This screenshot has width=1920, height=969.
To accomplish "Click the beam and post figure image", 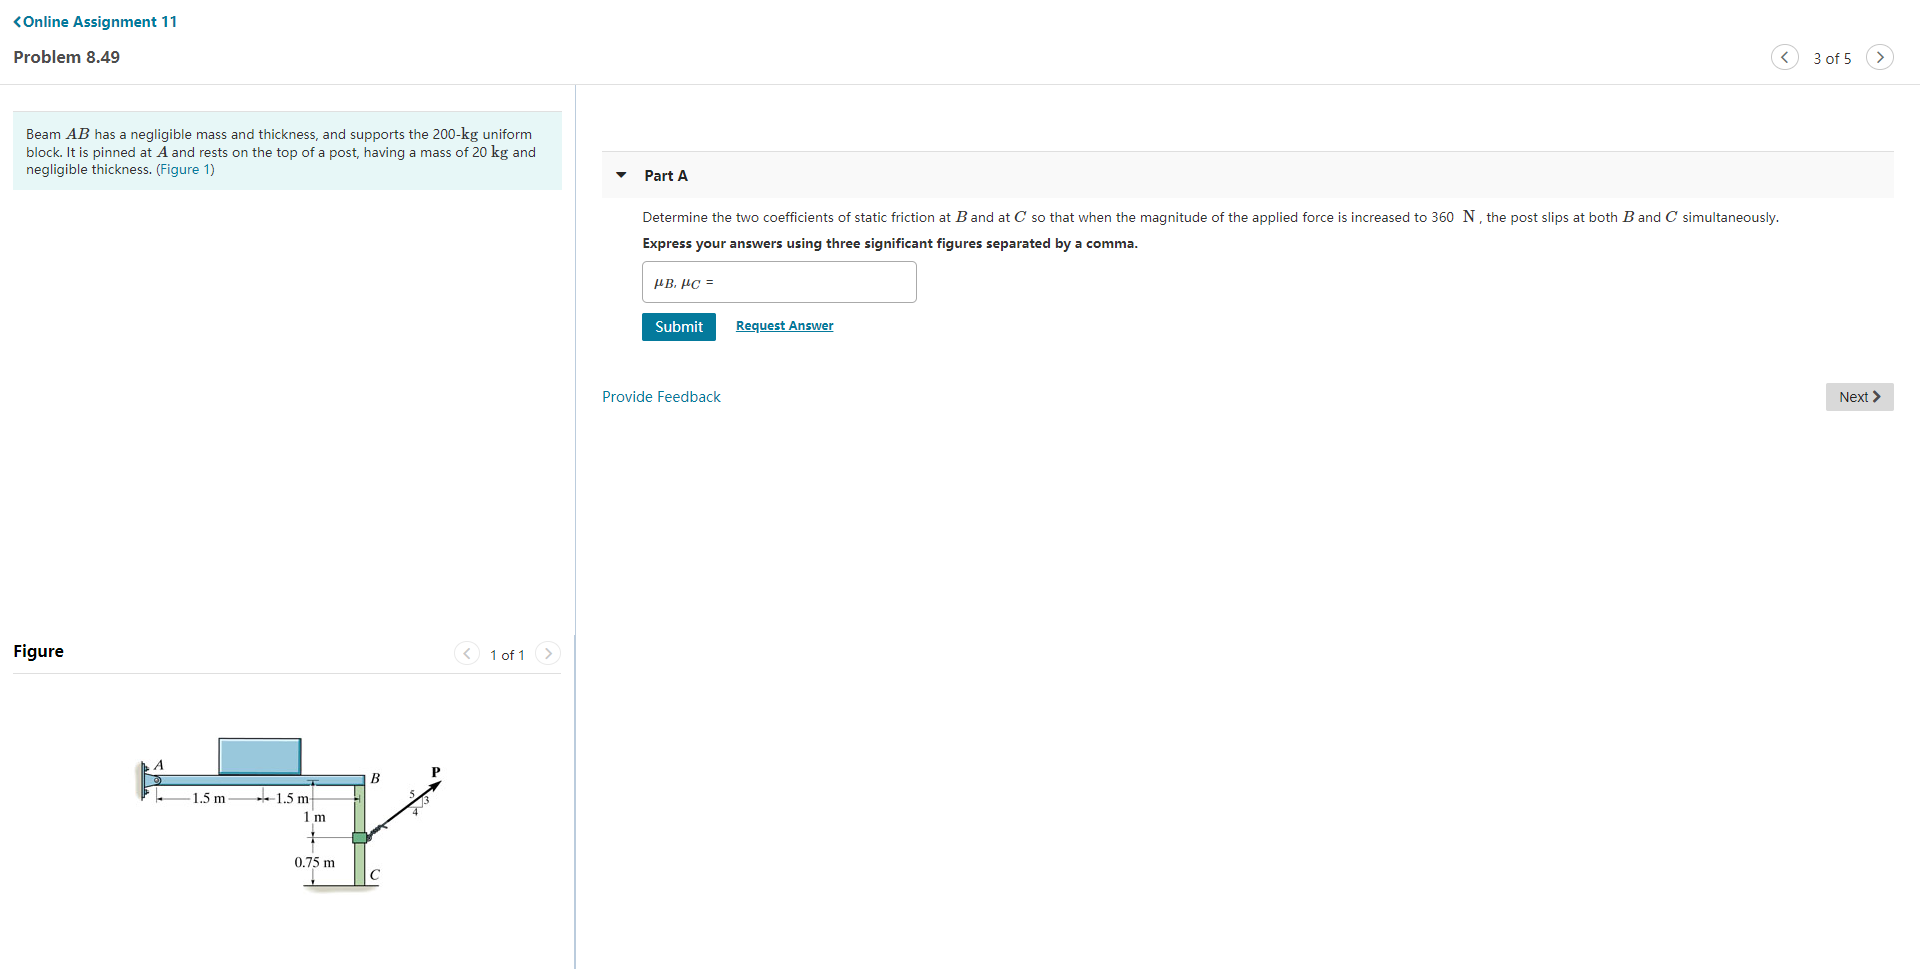I will coord(290,813).
